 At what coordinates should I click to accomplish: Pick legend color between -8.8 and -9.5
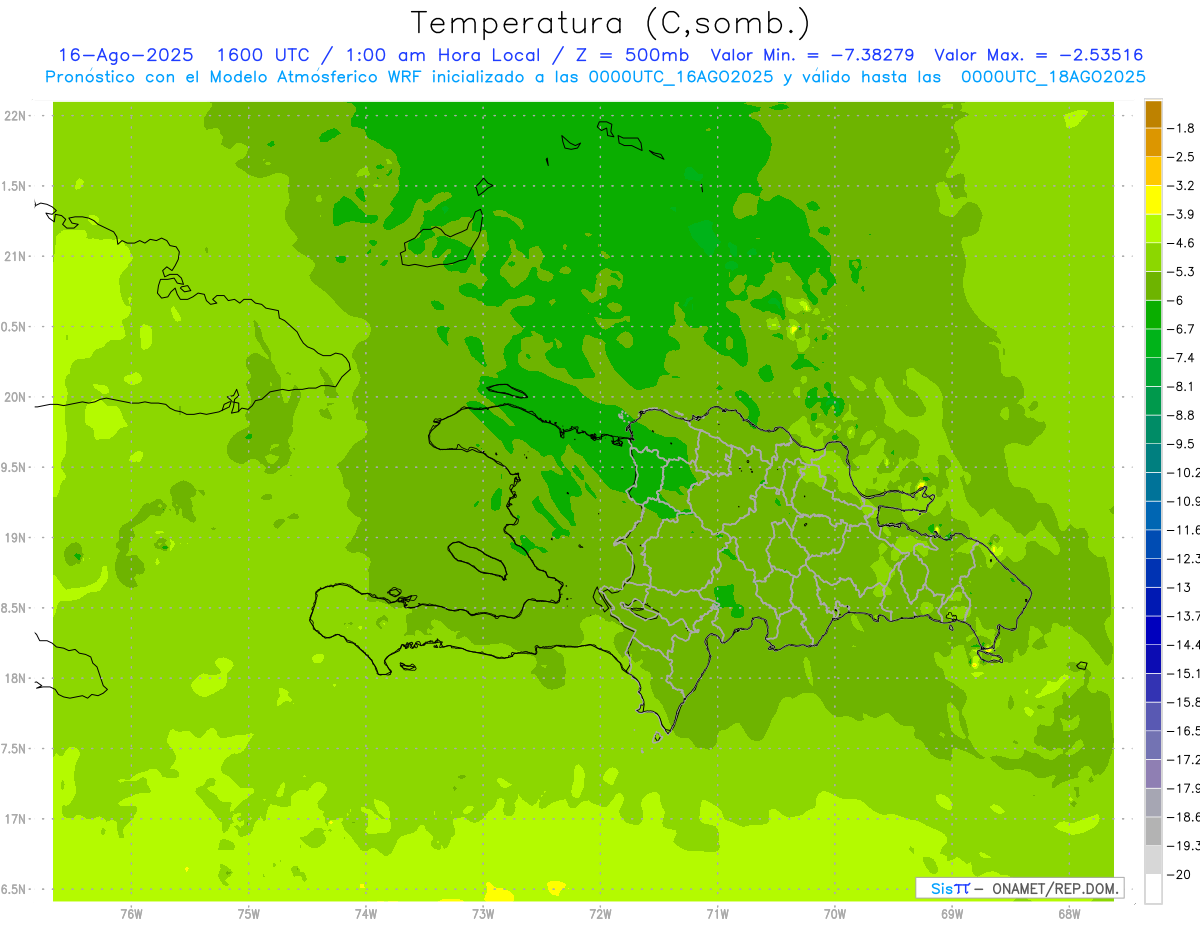click(x=1153, y=429)
